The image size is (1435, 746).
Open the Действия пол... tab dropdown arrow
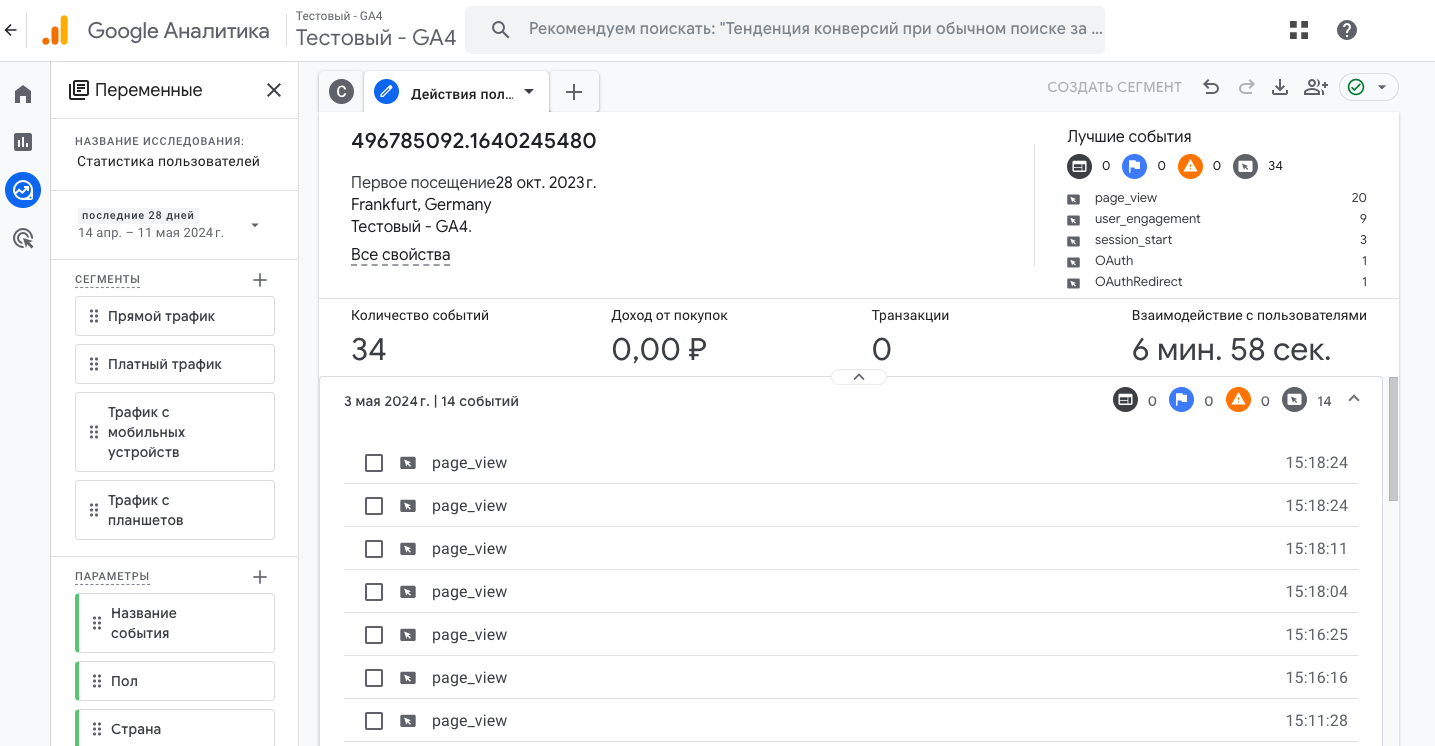point(529,92)
